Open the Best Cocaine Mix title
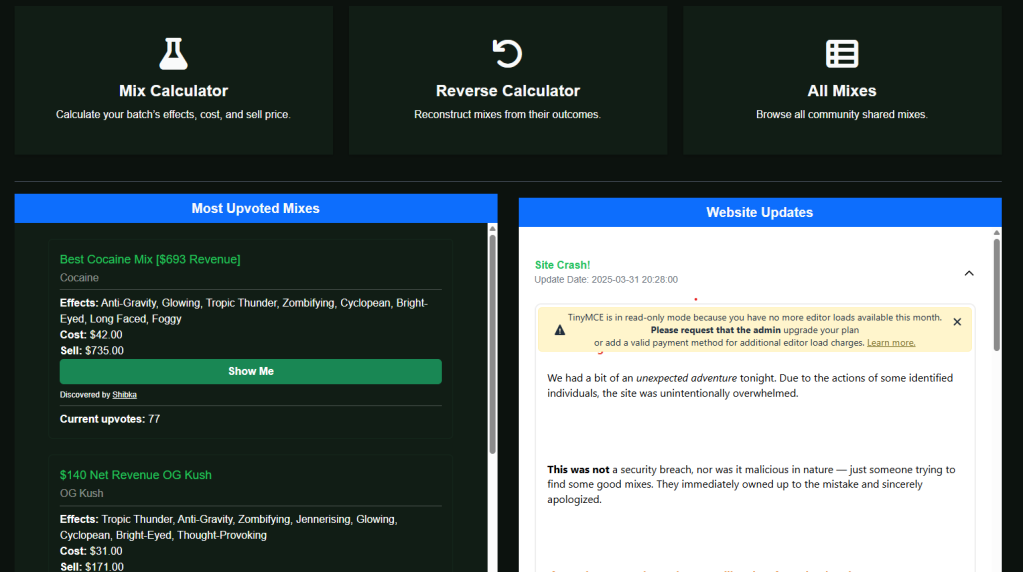 [x=150, y=260]
